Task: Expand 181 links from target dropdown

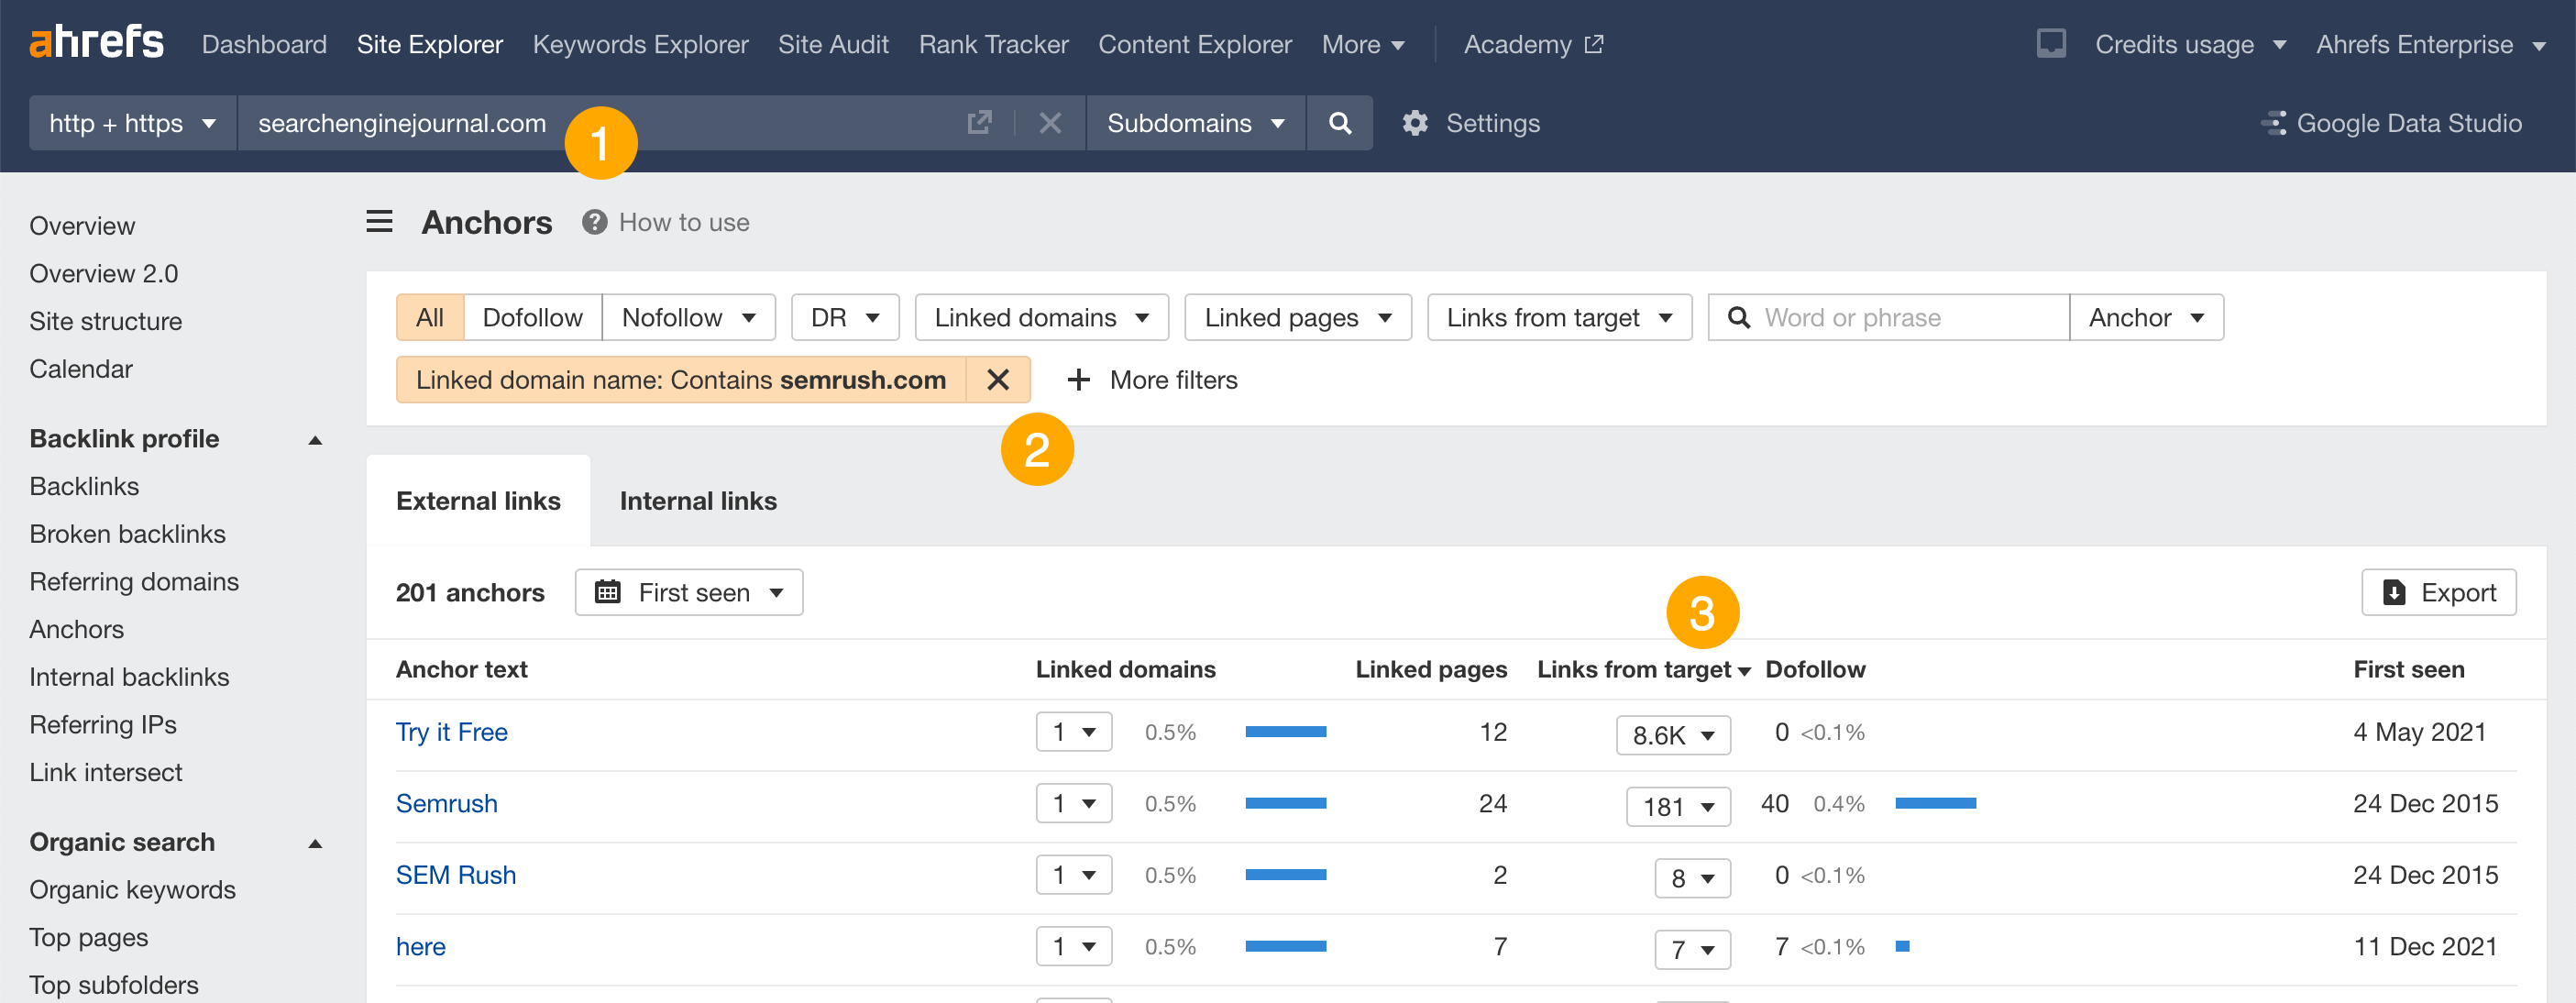Action: click(x=1678, y=806)
